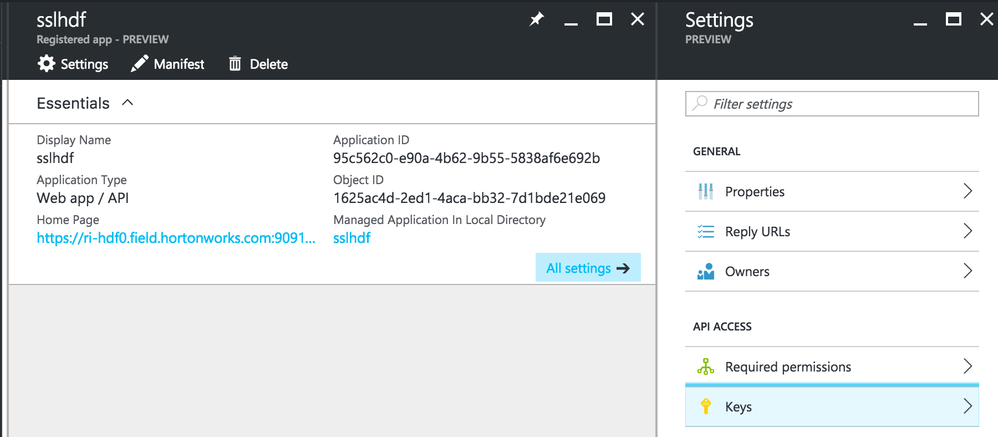The height and width of the screenshot is (437, 998).
Task: Expand the Properties row arrow
Action: [x=967, y=191]
